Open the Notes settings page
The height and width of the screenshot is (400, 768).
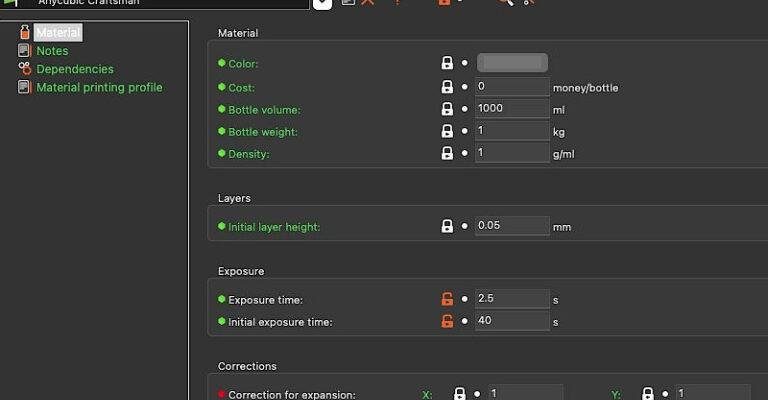click(52, 51)
